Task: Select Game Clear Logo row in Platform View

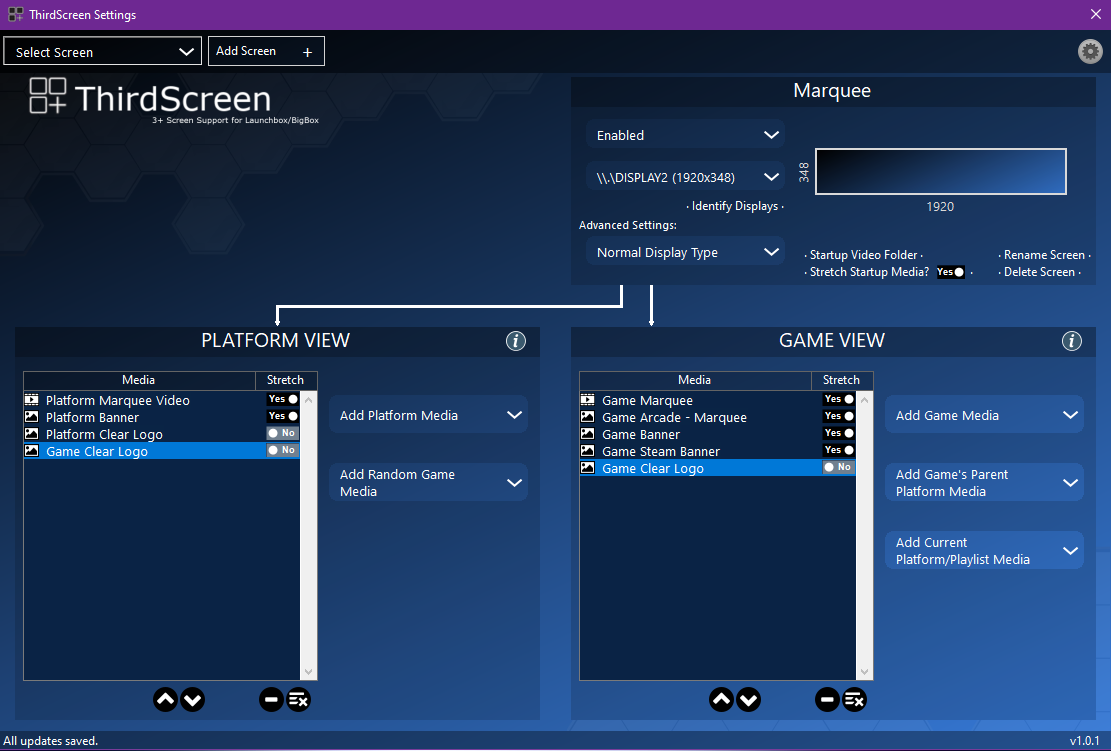Action: tap(162, 451)
